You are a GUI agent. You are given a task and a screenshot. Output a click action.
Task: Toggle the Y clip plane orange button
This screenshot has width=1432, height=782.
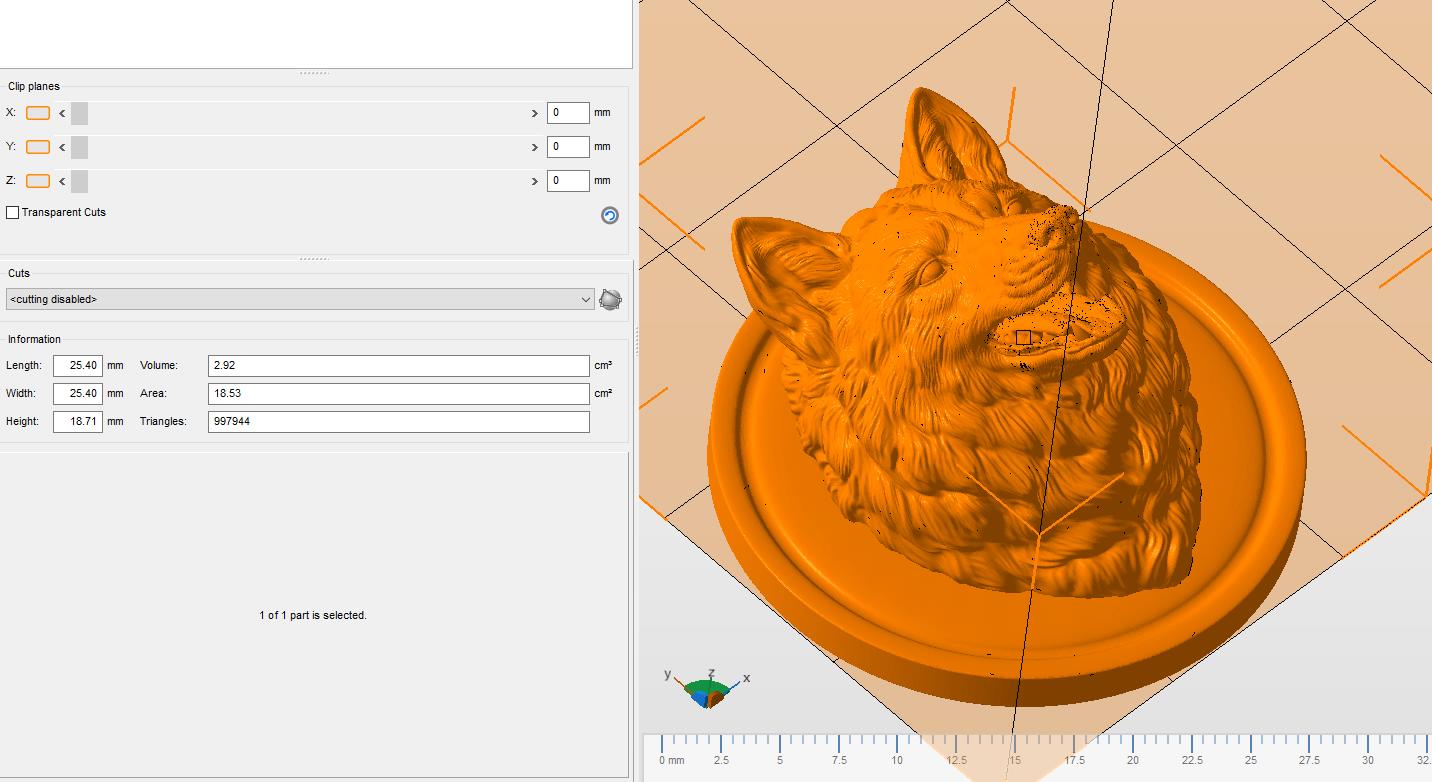(x=38, y=147)
